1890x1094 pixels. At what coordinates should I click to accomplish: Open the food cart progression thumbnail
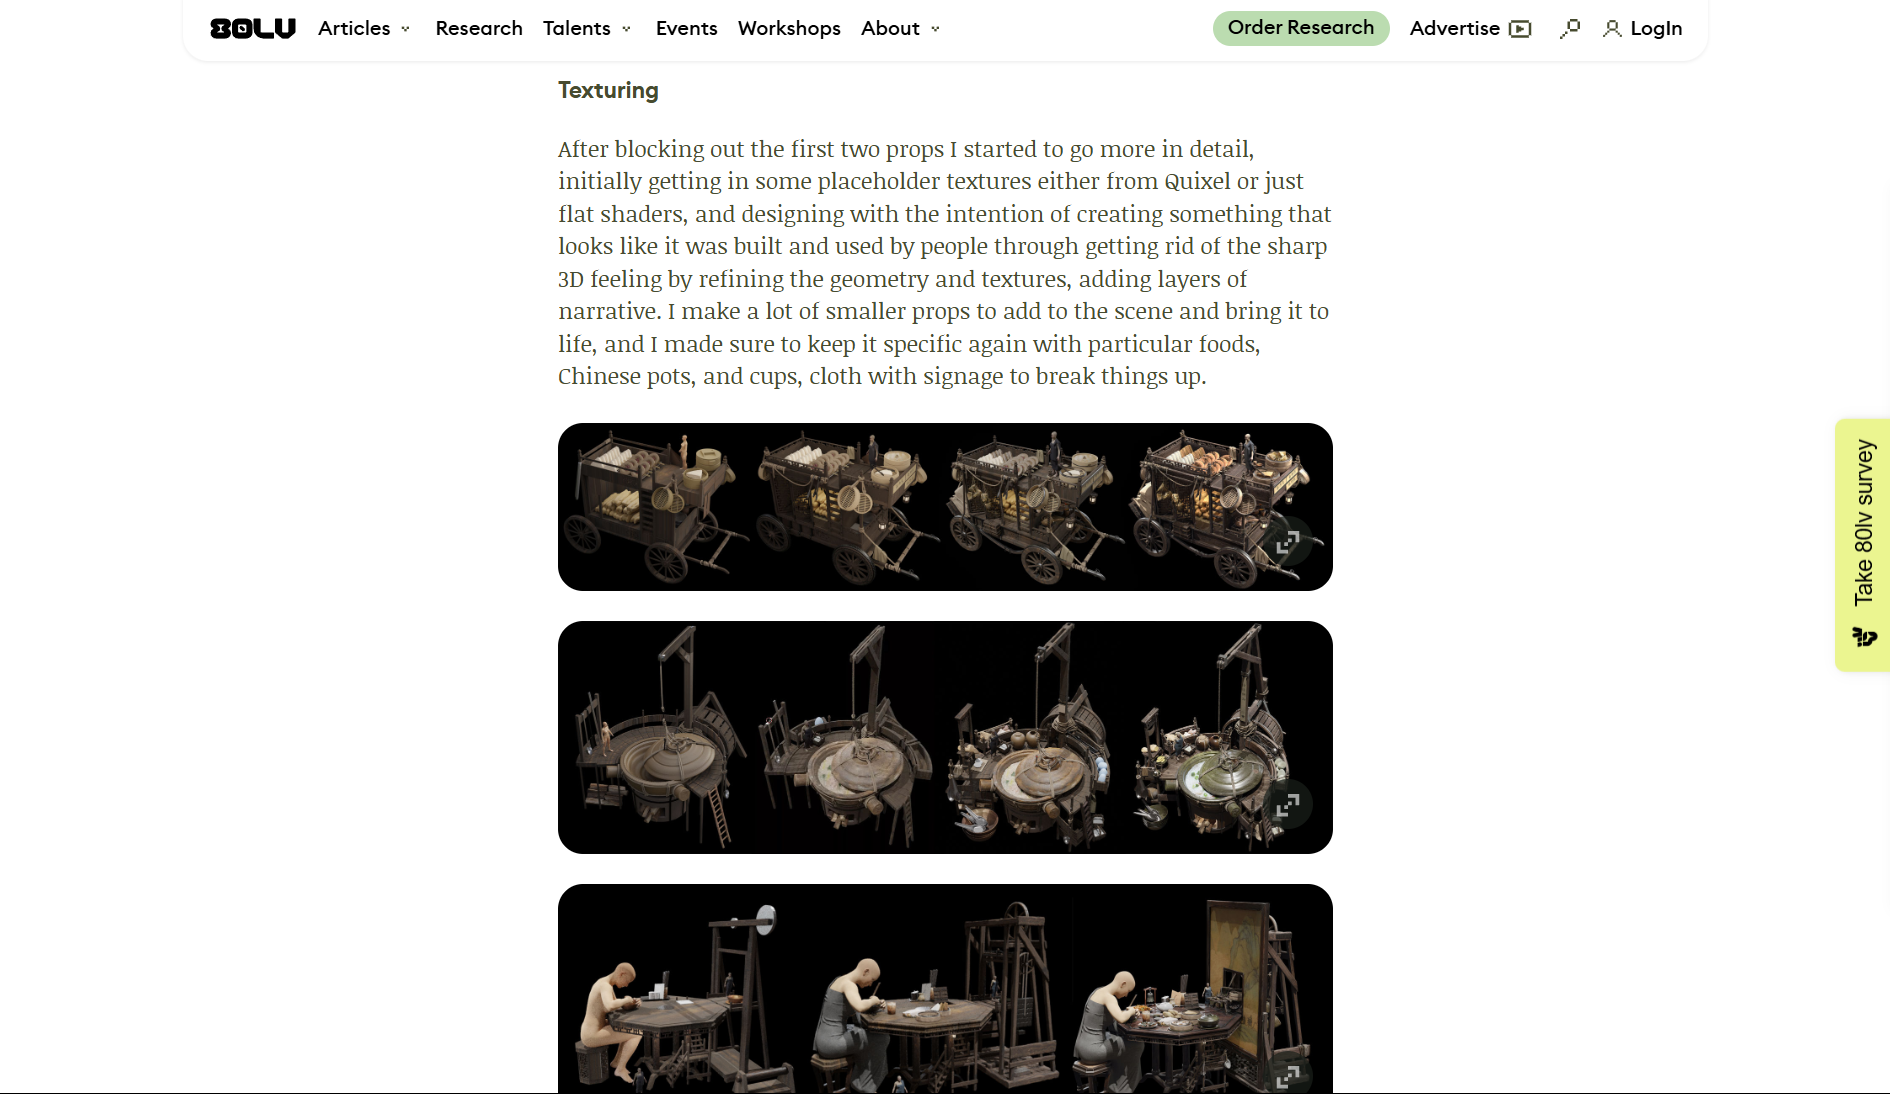pos(945,507)
